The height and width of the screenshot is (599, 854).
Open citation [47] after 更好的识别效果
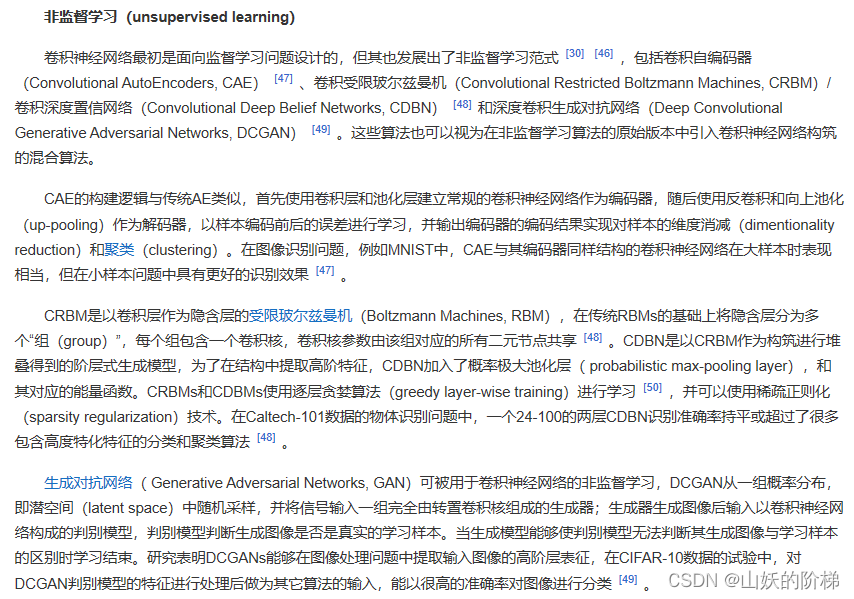tap(325, 270)
